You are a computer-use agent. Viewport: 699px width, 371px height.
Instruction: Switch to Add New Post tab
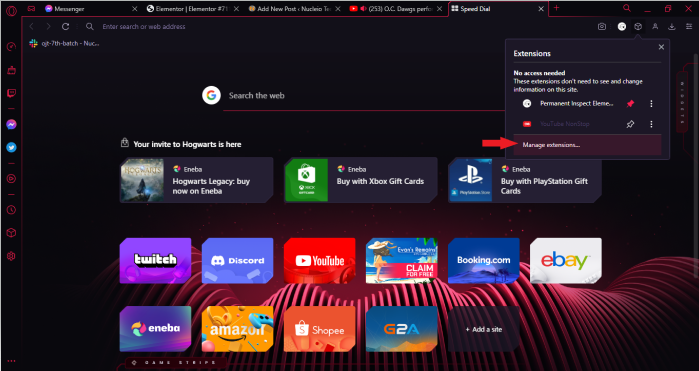(x=294, y=8)
